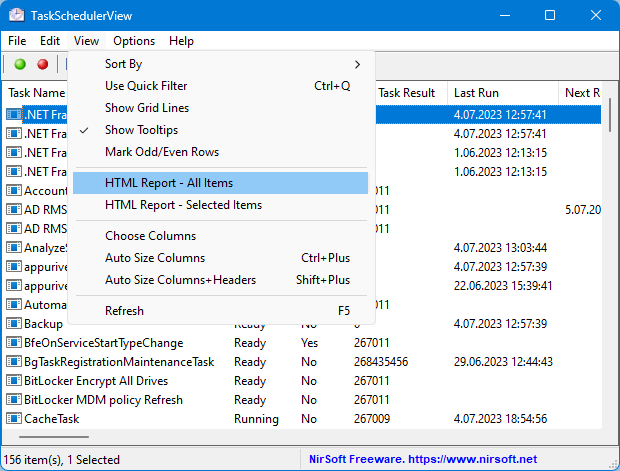The height and width of the screenshot is (471, 620).
Task: Sort by the Task Result column header
Action: tap(406, 93)
